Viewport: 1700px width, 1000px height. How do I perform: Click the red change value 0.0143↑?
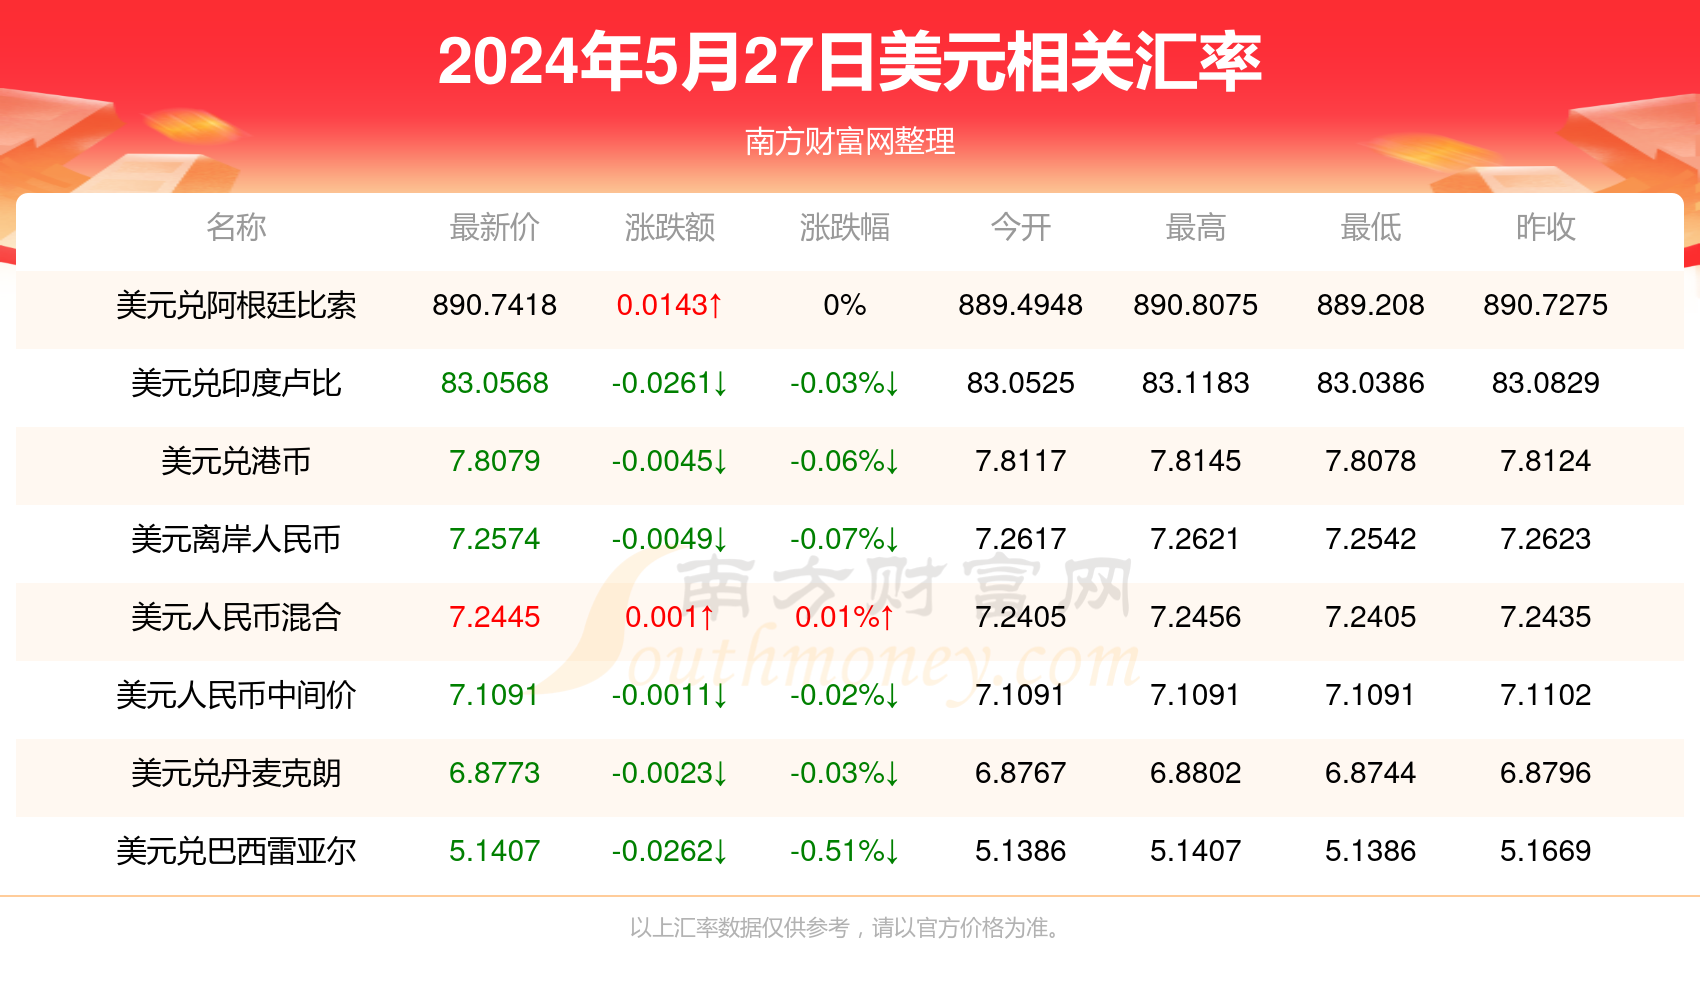[x=670, y=305]
